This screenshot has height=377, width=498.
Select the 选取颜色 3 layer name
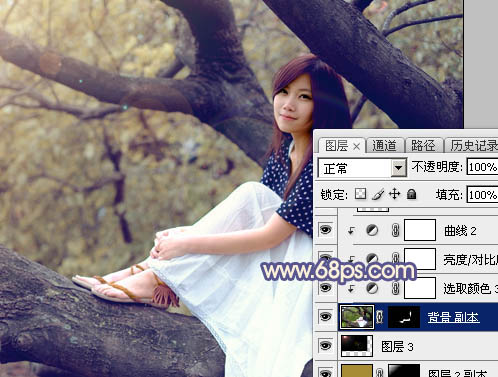click(x=471, y=289)
